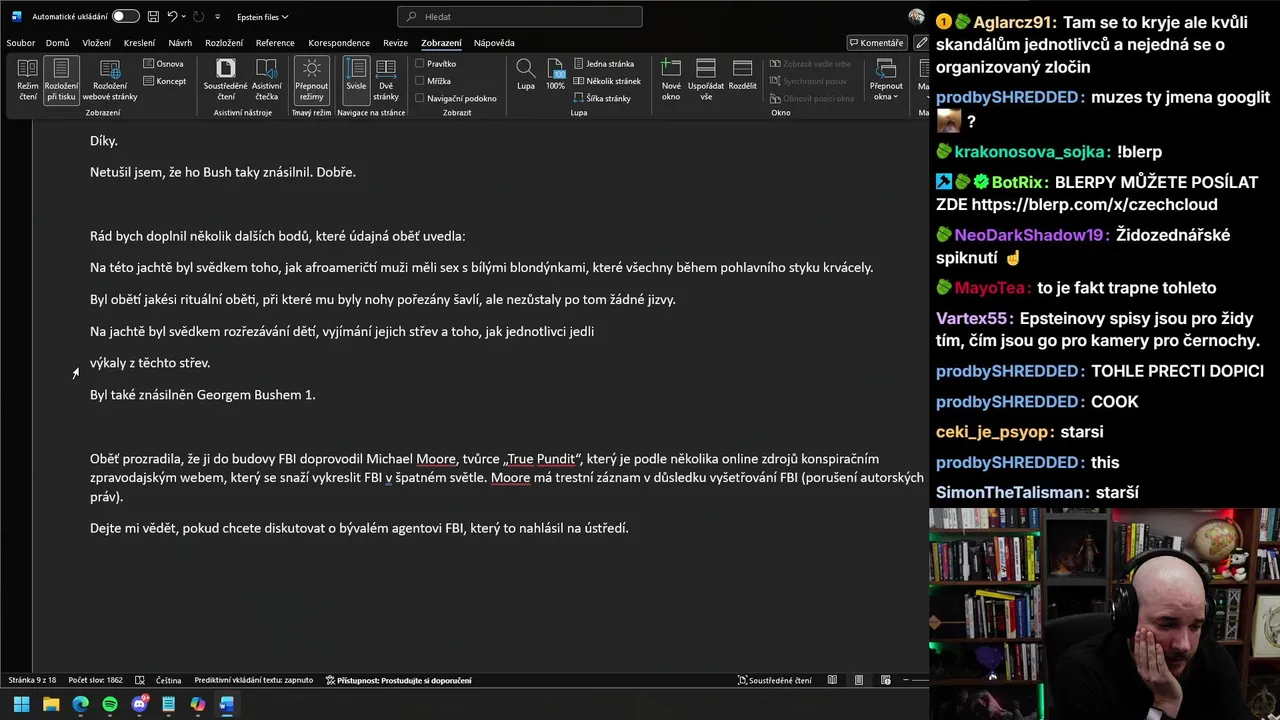Image resolution: width=1280 pixels, height=720 pixels.
Task: Open Microsoft Edge from taskbar
Action: coord(80,704)
